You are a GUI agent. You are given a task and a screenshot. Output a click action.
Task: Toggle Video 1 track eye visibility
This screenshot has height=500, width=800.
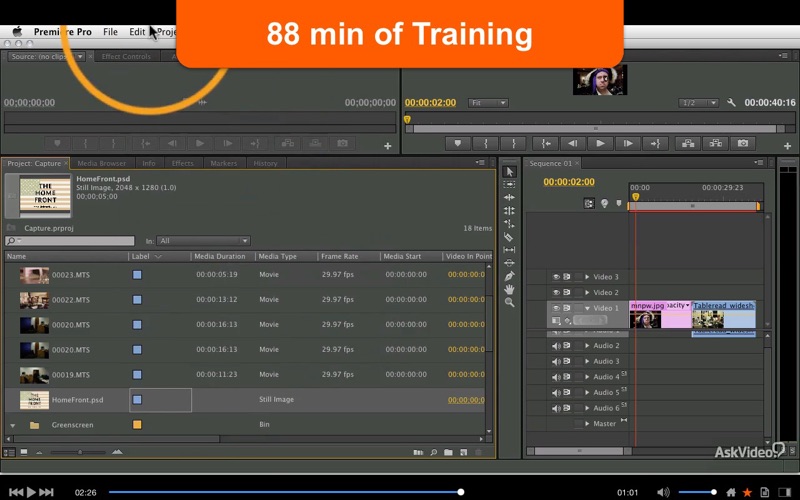556,308
